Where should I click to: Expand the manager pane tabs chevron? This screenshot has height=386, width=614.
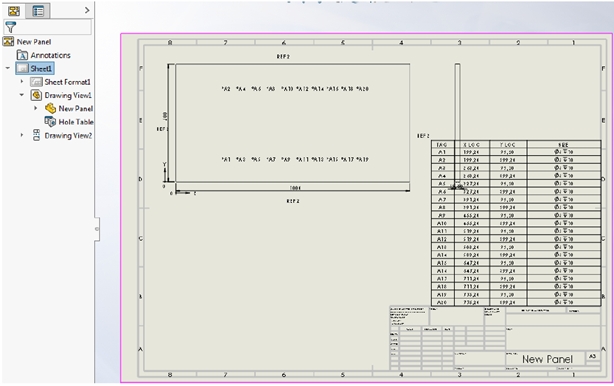(x=87, y=10)
